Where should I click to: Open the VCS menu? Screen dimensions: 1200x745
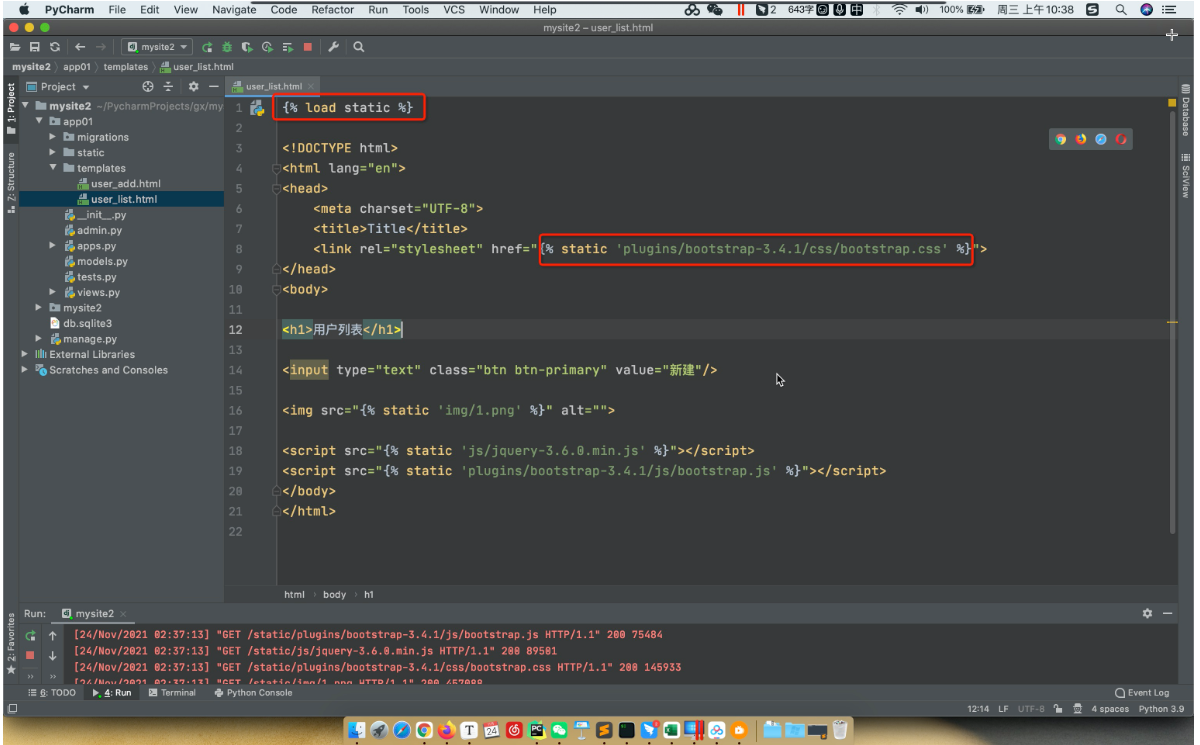coord(454,9)
